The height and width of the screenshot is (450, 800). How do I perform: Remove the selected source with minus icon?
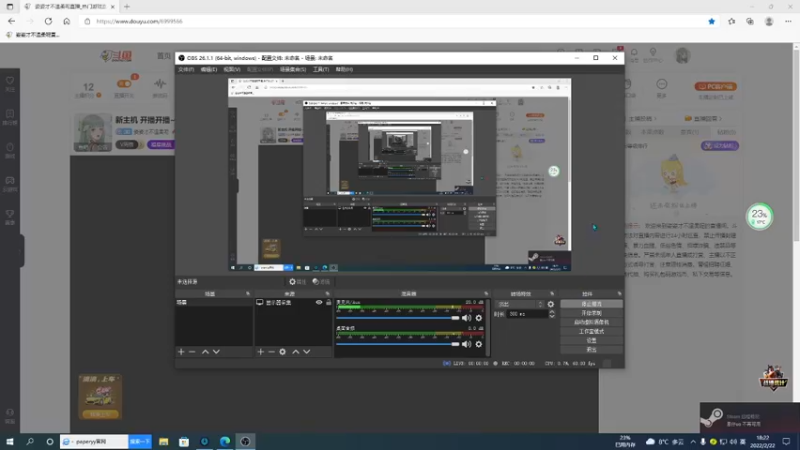point(271,352)
